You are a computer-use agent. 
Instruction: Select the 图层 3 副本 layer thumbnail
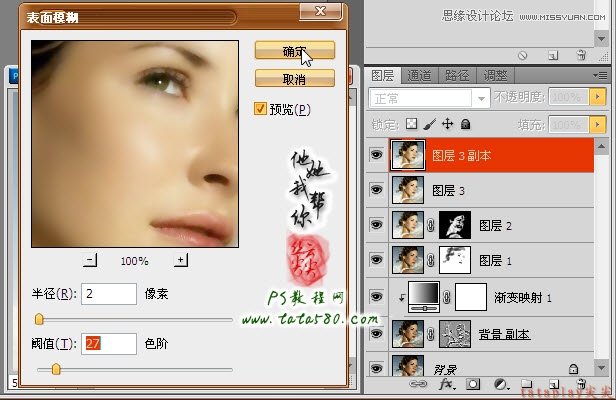(x=408, y=155)
